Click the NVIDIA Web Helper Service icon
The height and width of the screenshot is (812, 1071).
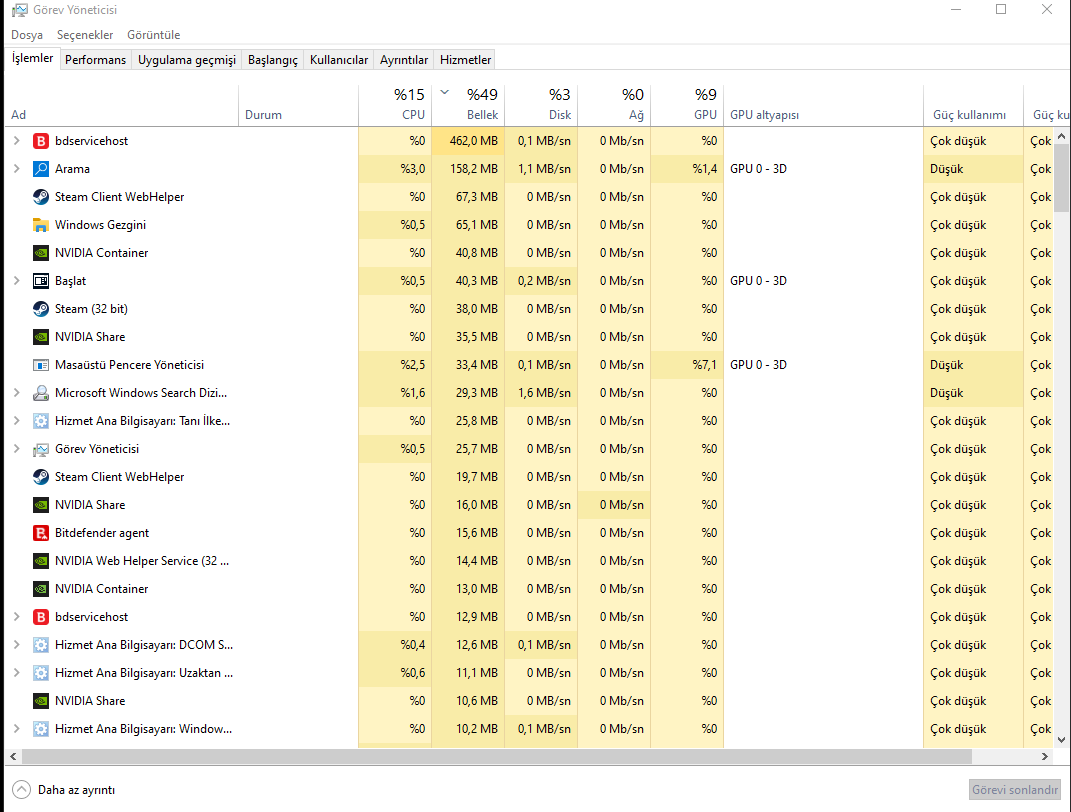coord(41,561)
